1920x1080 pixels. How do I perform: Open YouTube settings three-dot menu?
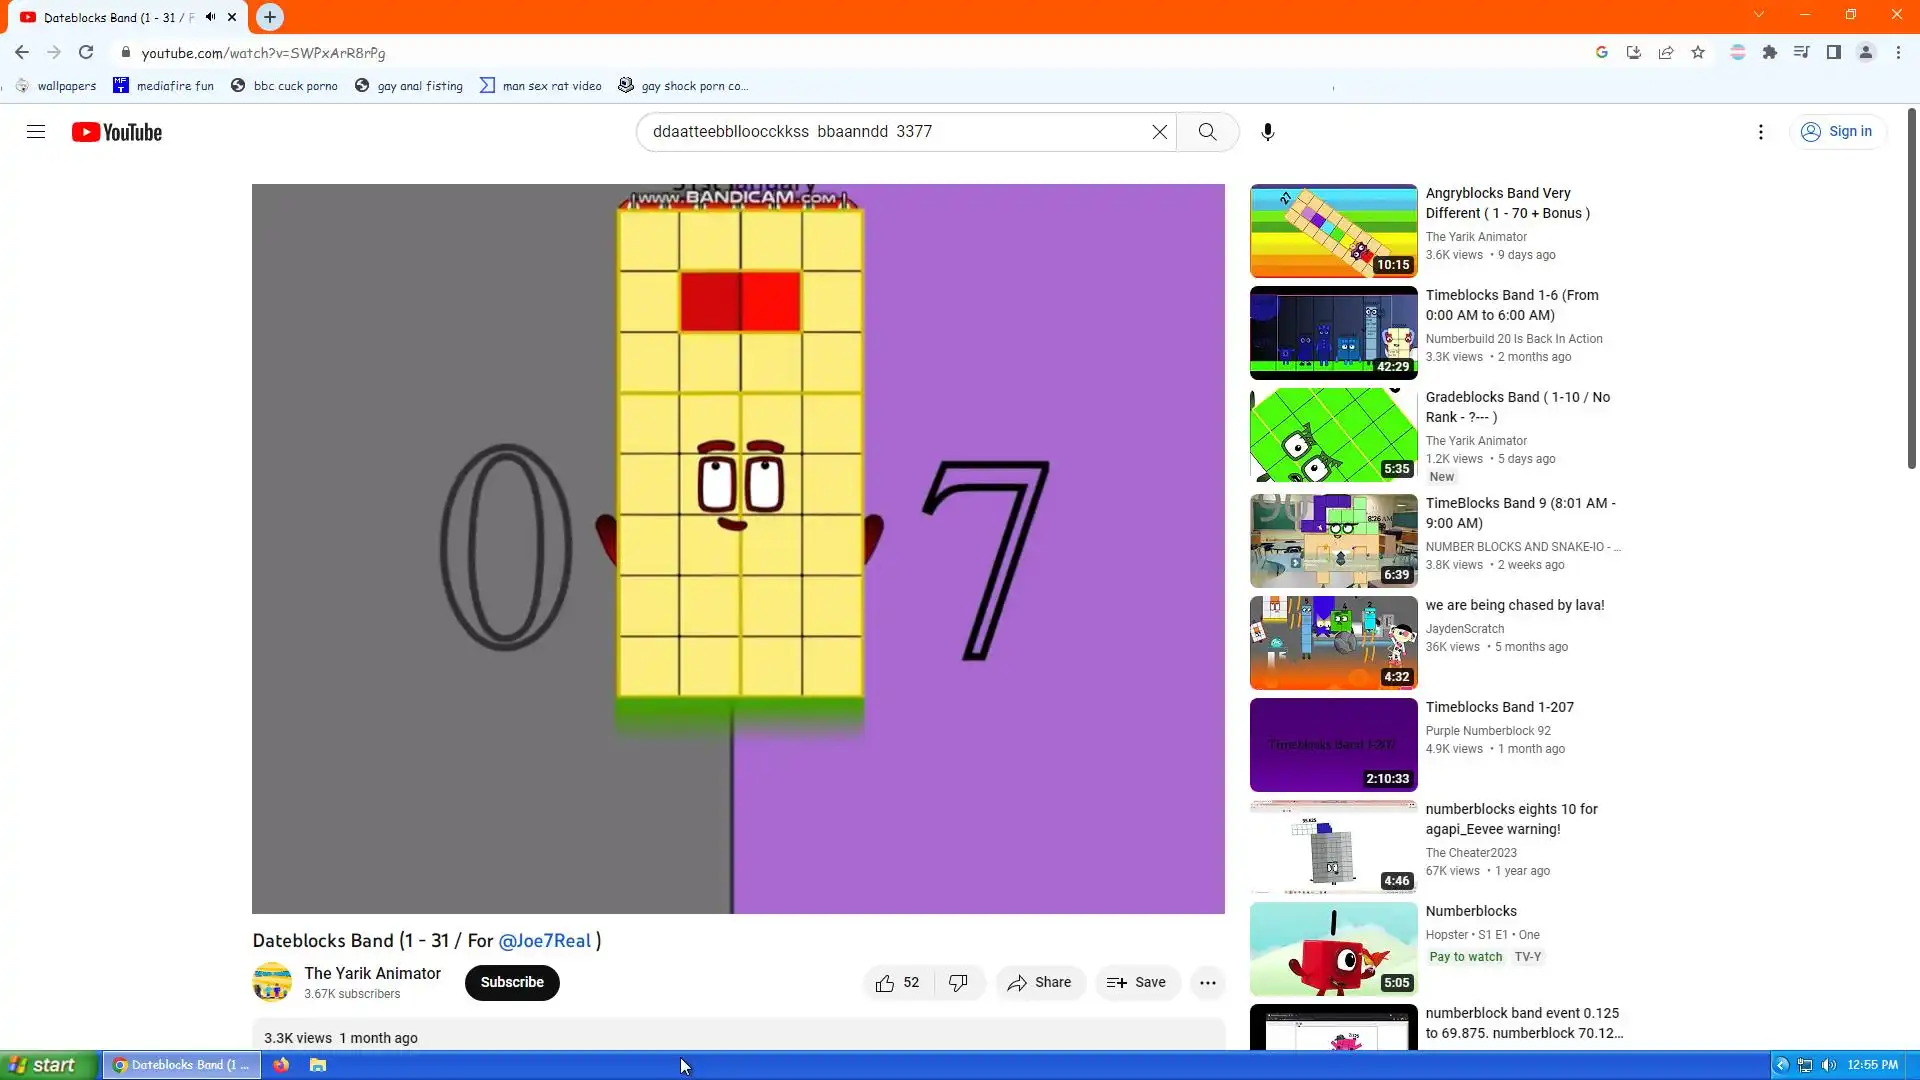pyautogui.click(x=1760, y=132)
